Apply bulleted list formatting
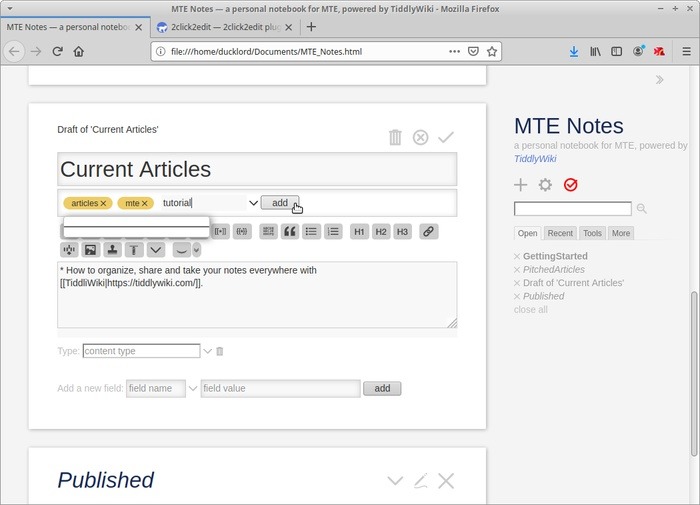Screen dimensions: 700x505 pos(311,231)
